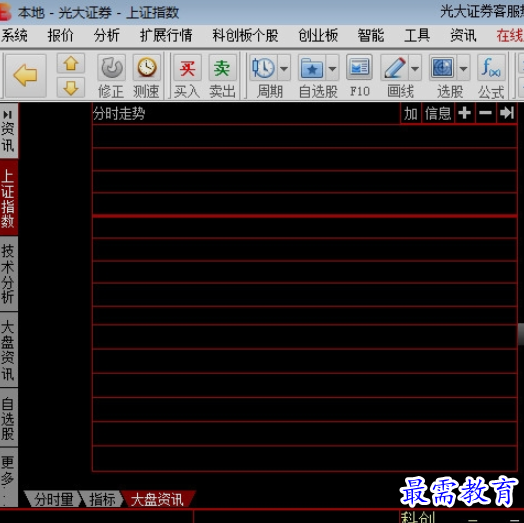The height and width of the screenshot is (523, 524).
Task: Click the 选股 stock screener icon
Action: 442,68
